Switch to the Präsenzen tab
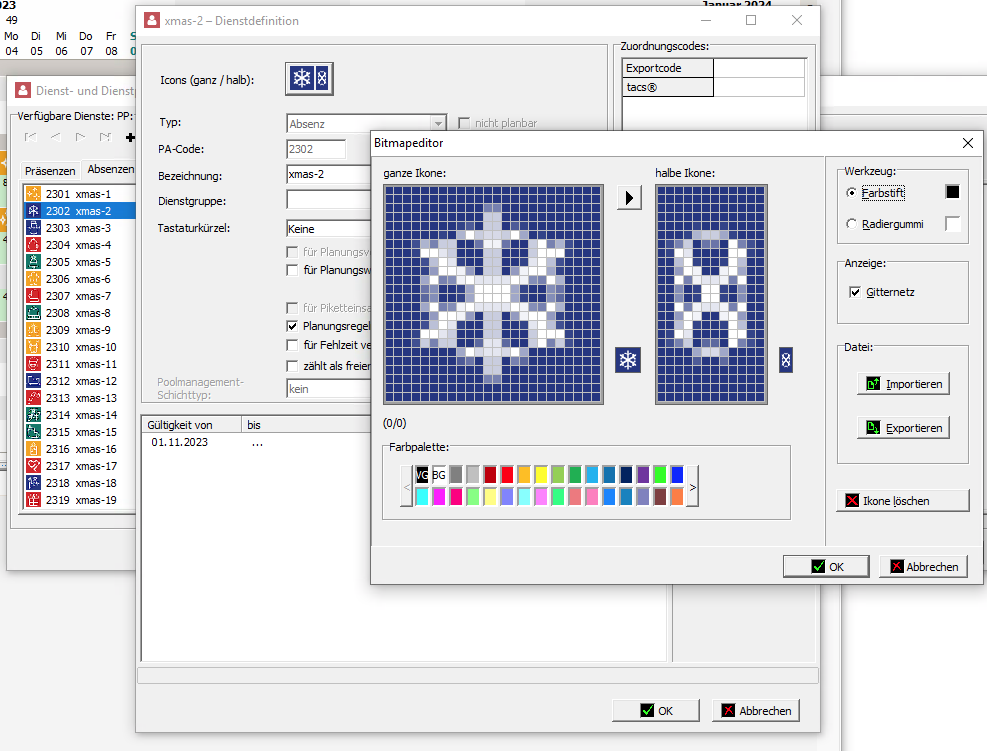This screenshot has height=751, width=987. click(x=50, y=171)
